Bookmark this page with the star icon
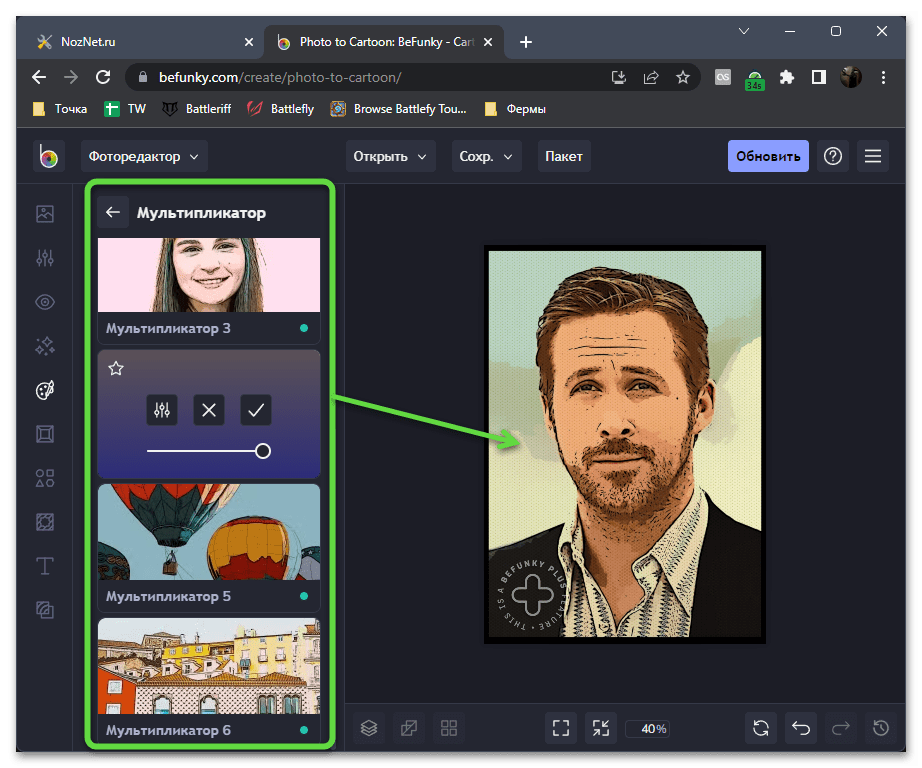922x768 pixels. pyautogui.click(x=682, y=77)
